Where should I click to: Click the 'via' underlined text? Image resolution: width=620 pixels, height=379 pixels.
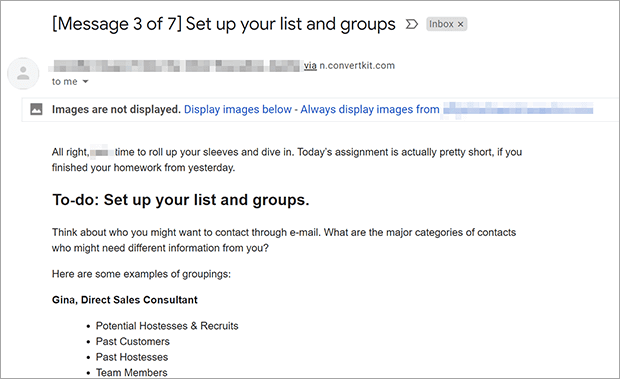(x=310, y=66)
